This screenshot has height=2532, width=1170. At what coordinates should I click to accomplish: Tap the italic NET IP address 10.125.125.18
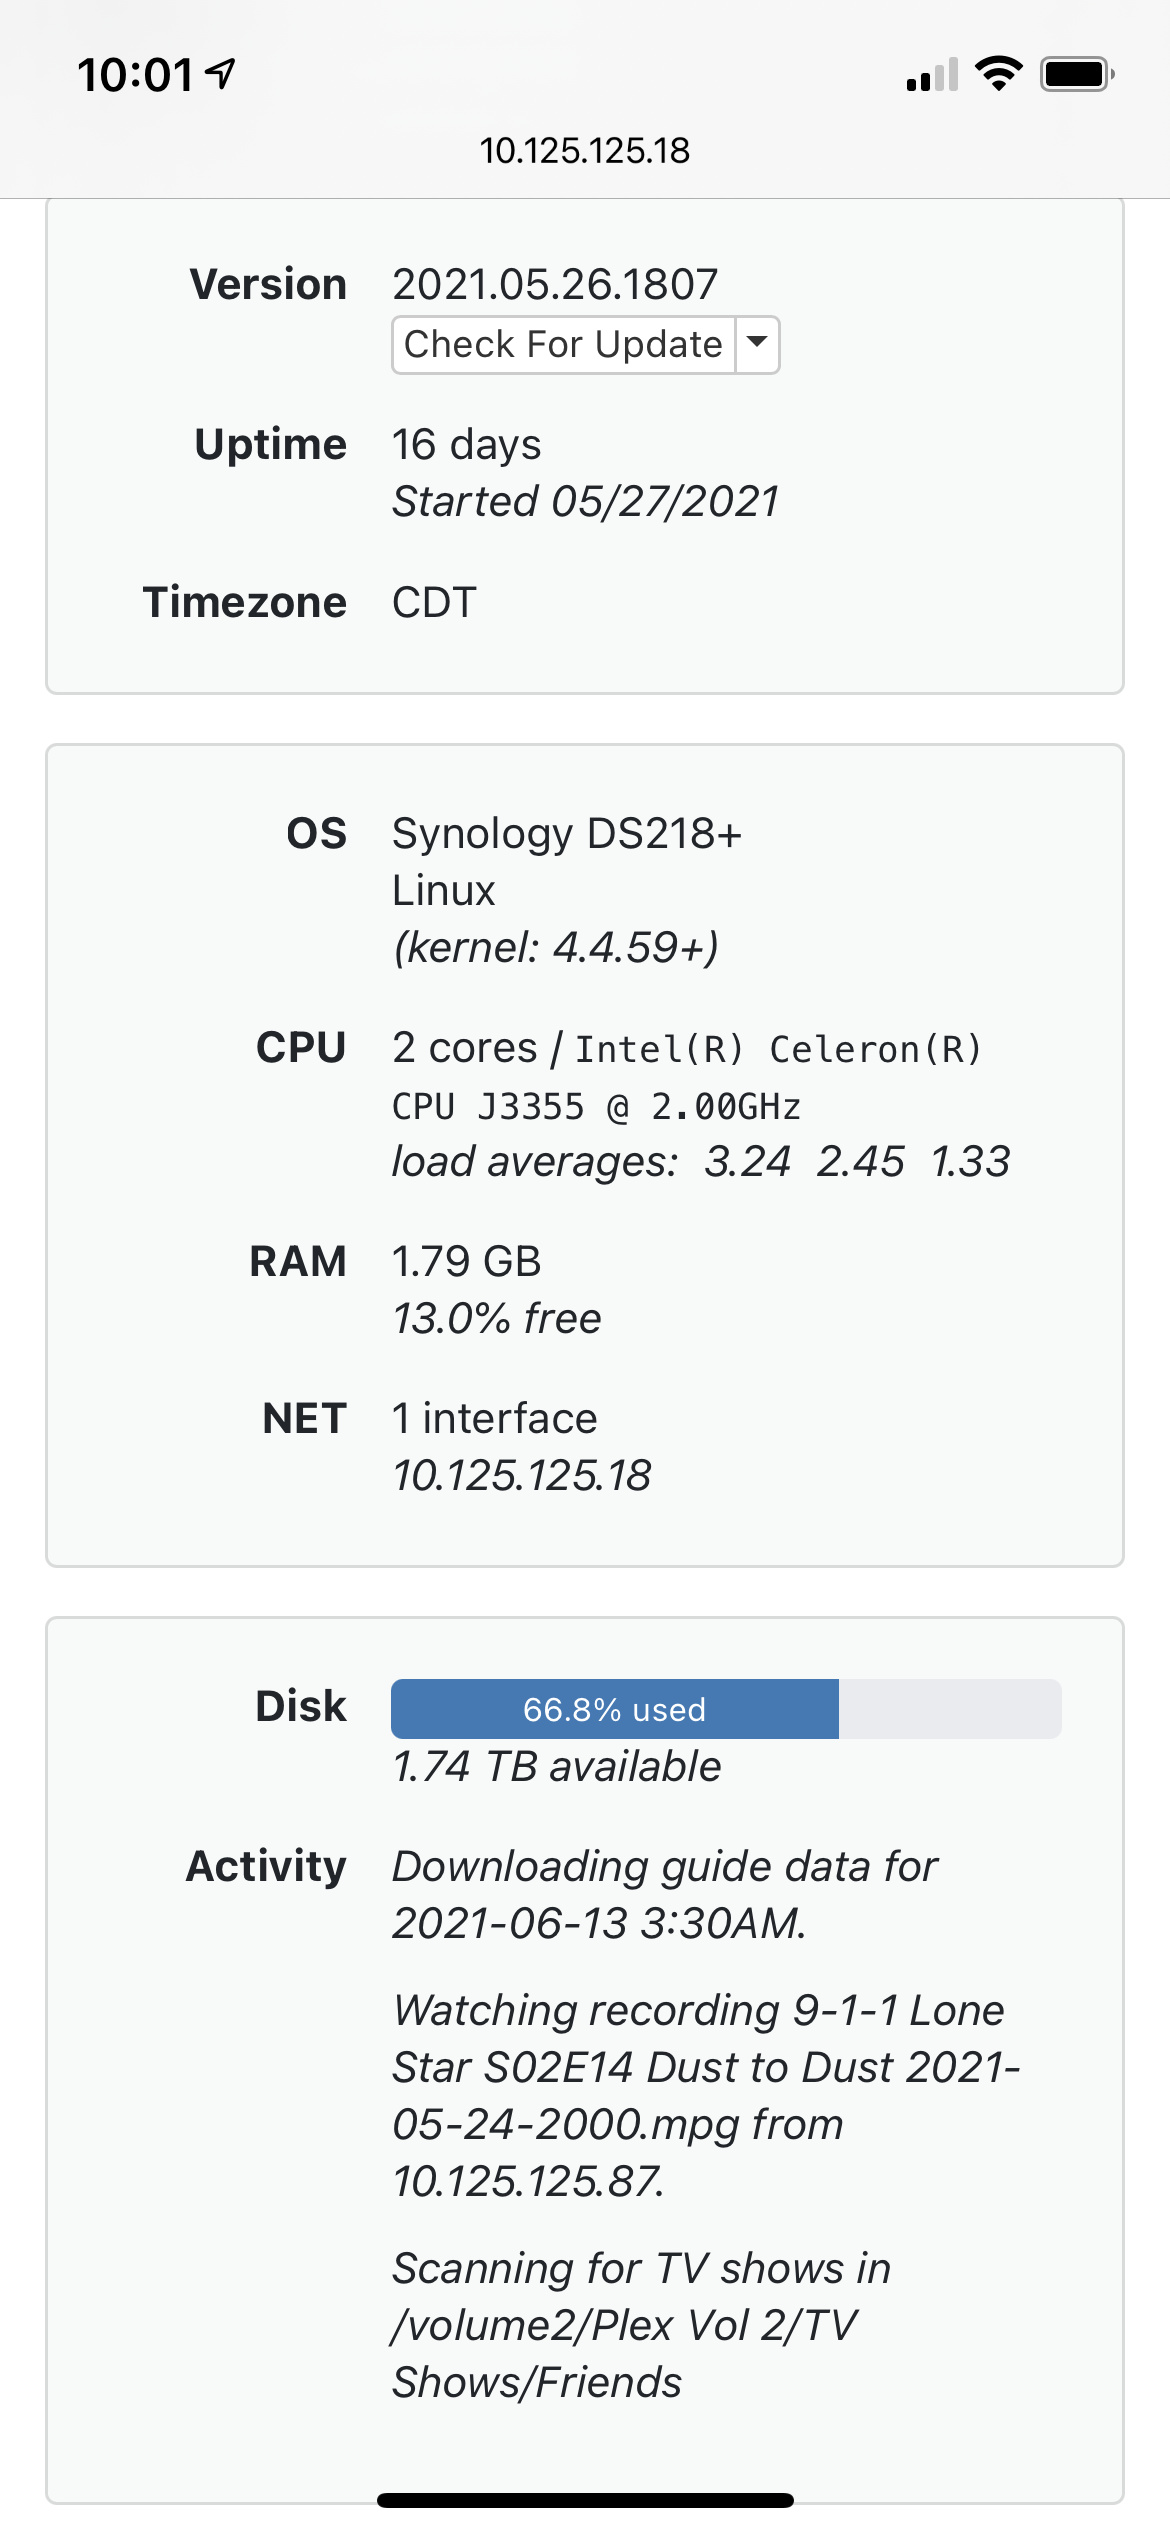pyautogui.click(x=521, y=1476)
